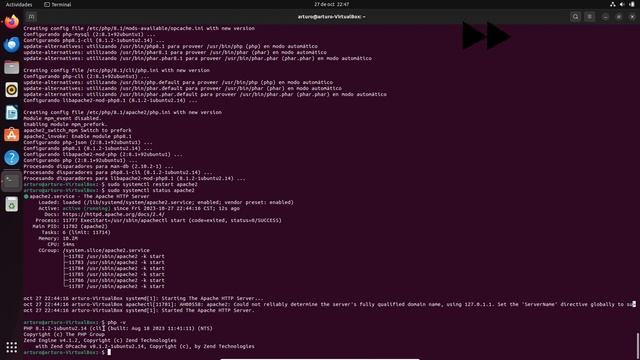Screen dimensions: 640x360
Task: Click 'Started The Apache HTTP Server.' log line
Action: pos(139,310)
